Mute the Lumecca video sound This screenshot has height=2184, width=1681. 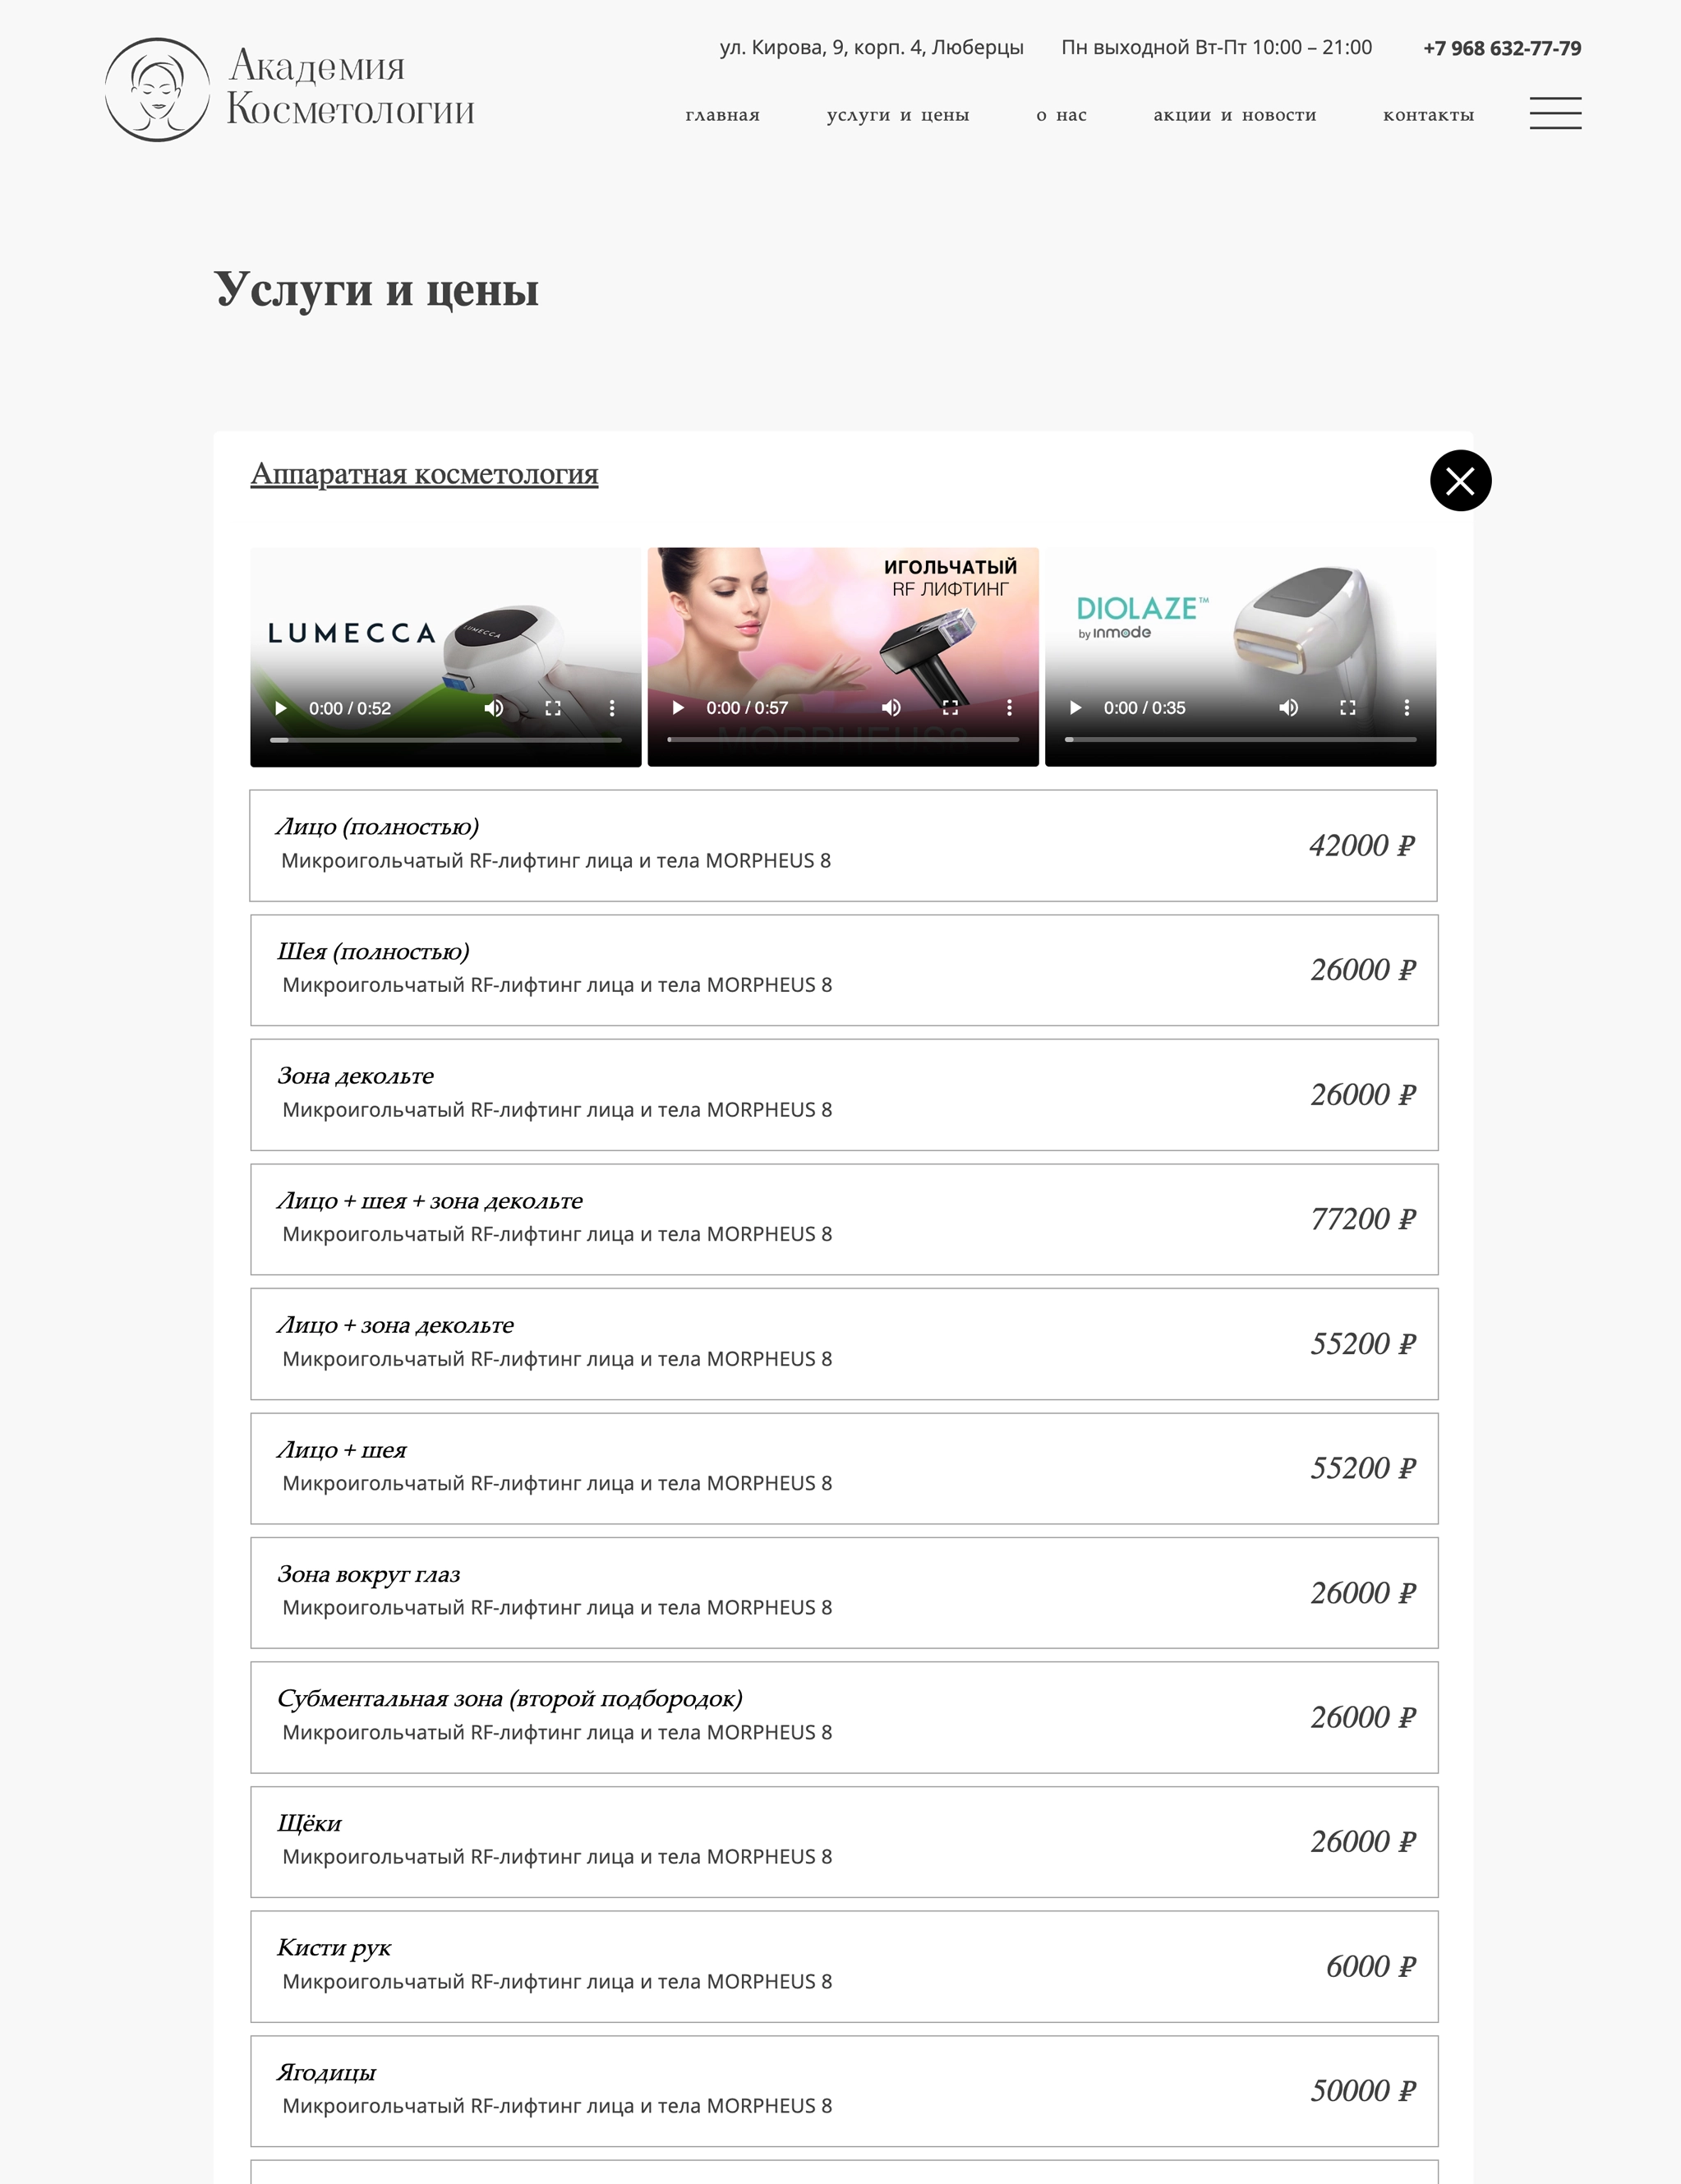[493, 708]
